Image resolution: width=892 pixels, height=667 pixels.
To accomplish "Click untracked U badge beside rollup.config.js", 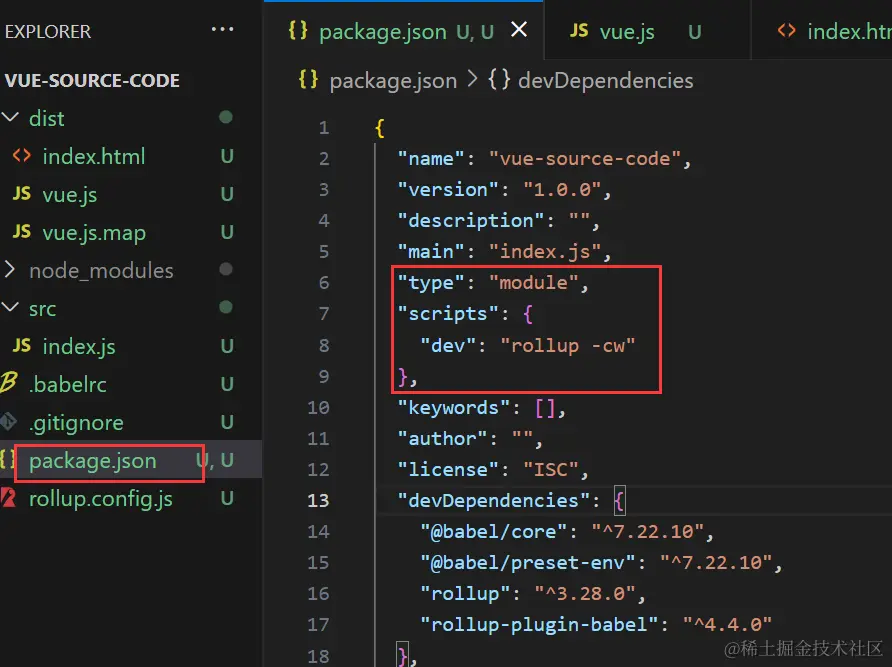I will [x=227, y=498].
